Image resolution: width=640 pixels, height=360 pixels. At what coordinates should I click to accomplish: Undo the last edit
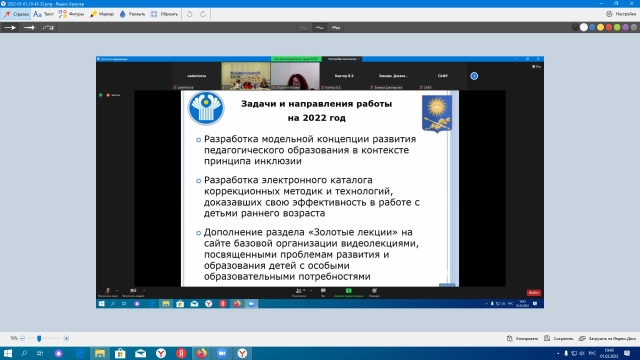tap(190, 14)
